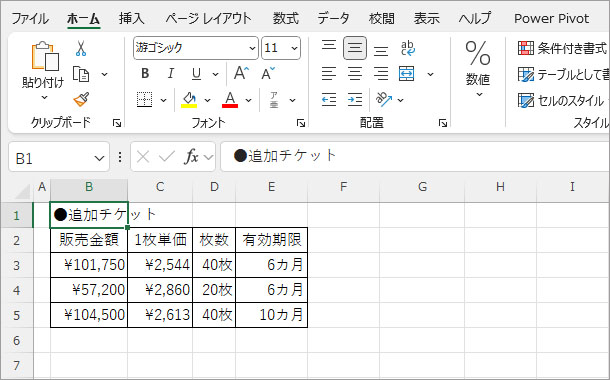Viewport: 610px width, 380px height.
Task: Open the font size dropdown 11
Action: point(294,48)
